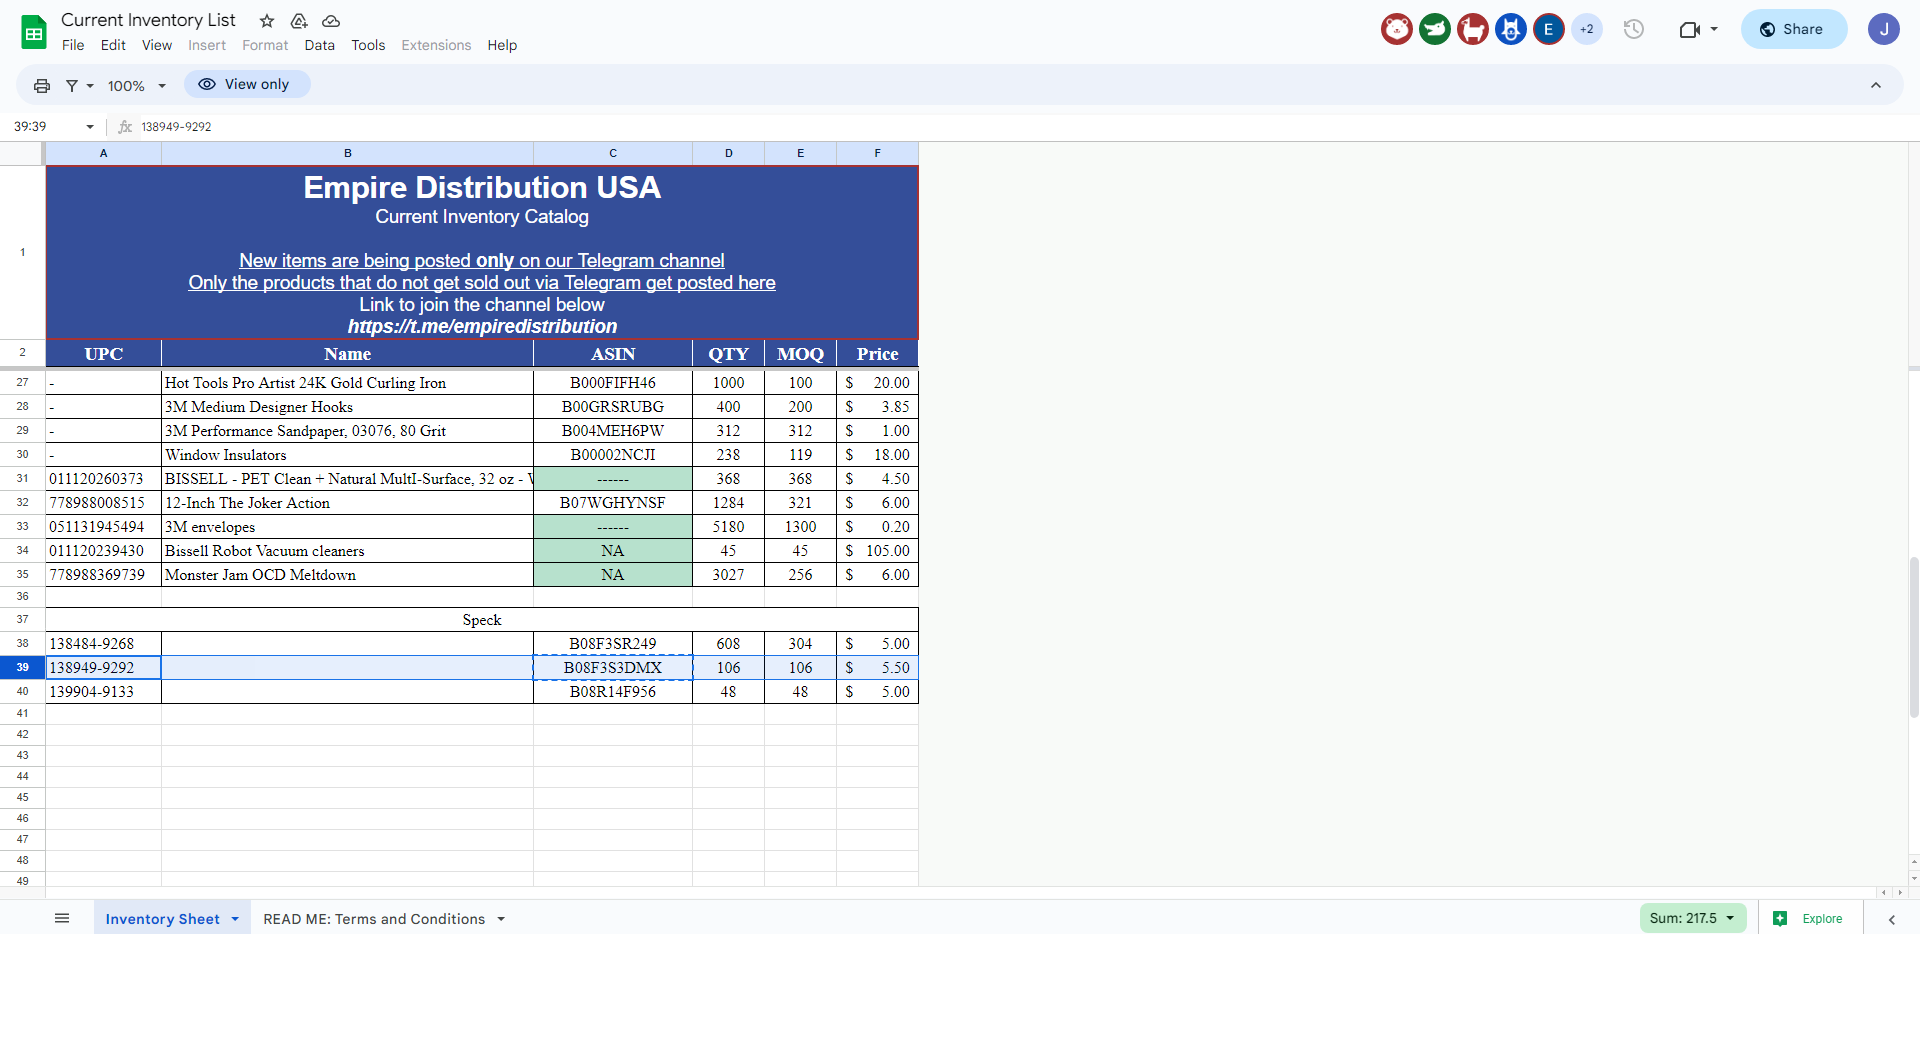Open the J account avatar

pyautogui.click(x=1884, y=29)
